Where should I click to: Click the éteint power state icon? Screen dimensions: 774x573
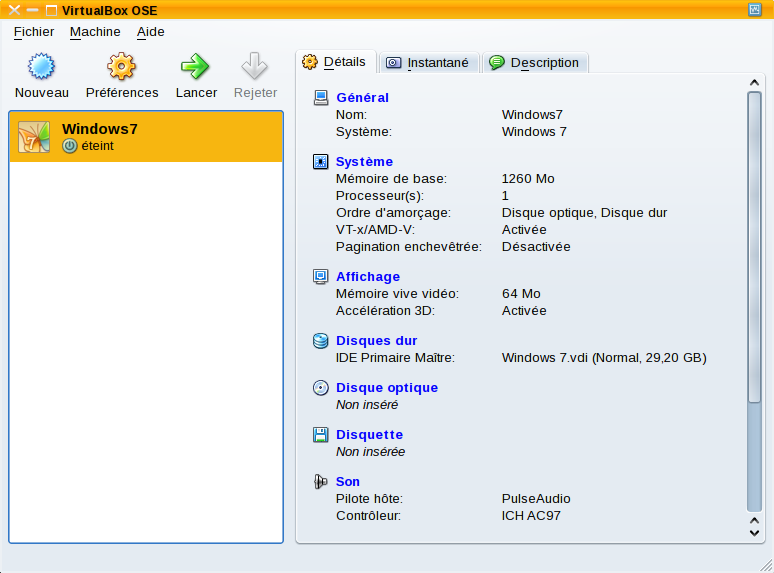[x=70, y=146]
